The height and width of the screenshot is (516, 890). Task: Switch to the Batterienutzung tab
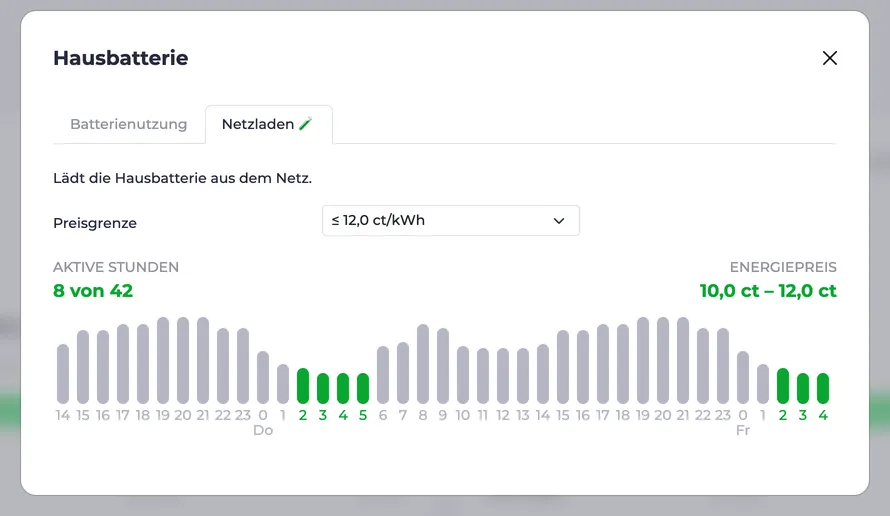(x=128, y=124)
